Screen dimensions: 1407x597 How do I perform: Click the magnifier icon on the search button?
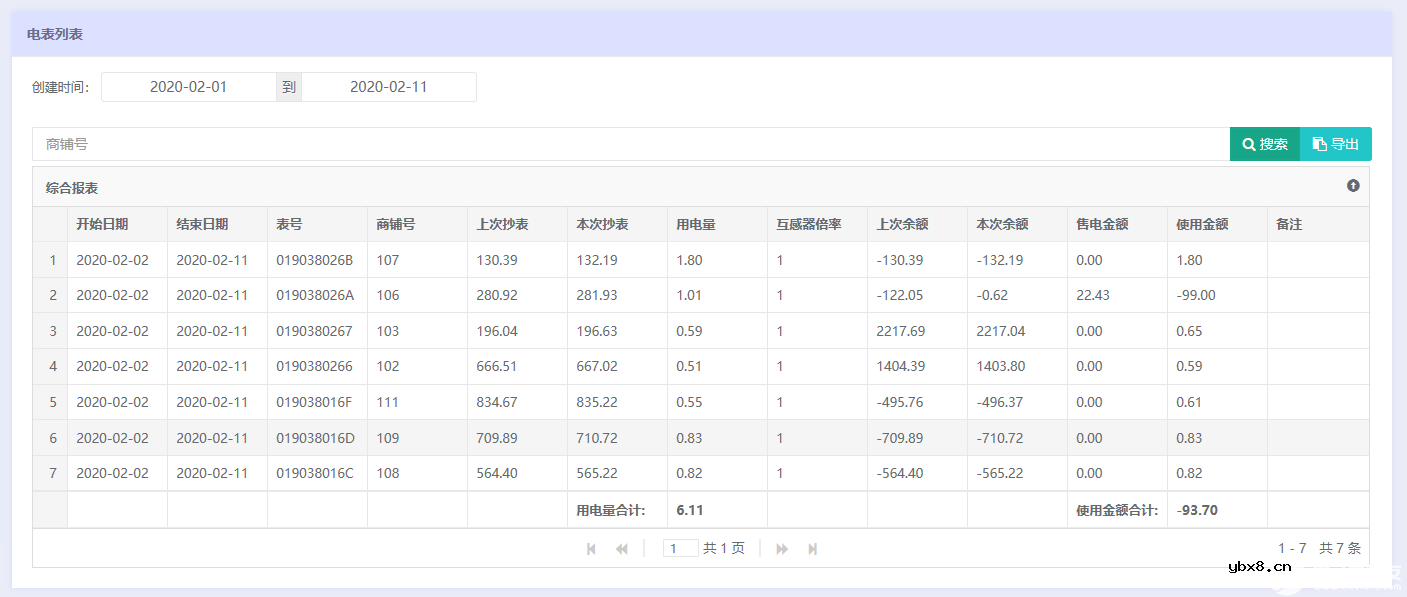pos(1248,144)
